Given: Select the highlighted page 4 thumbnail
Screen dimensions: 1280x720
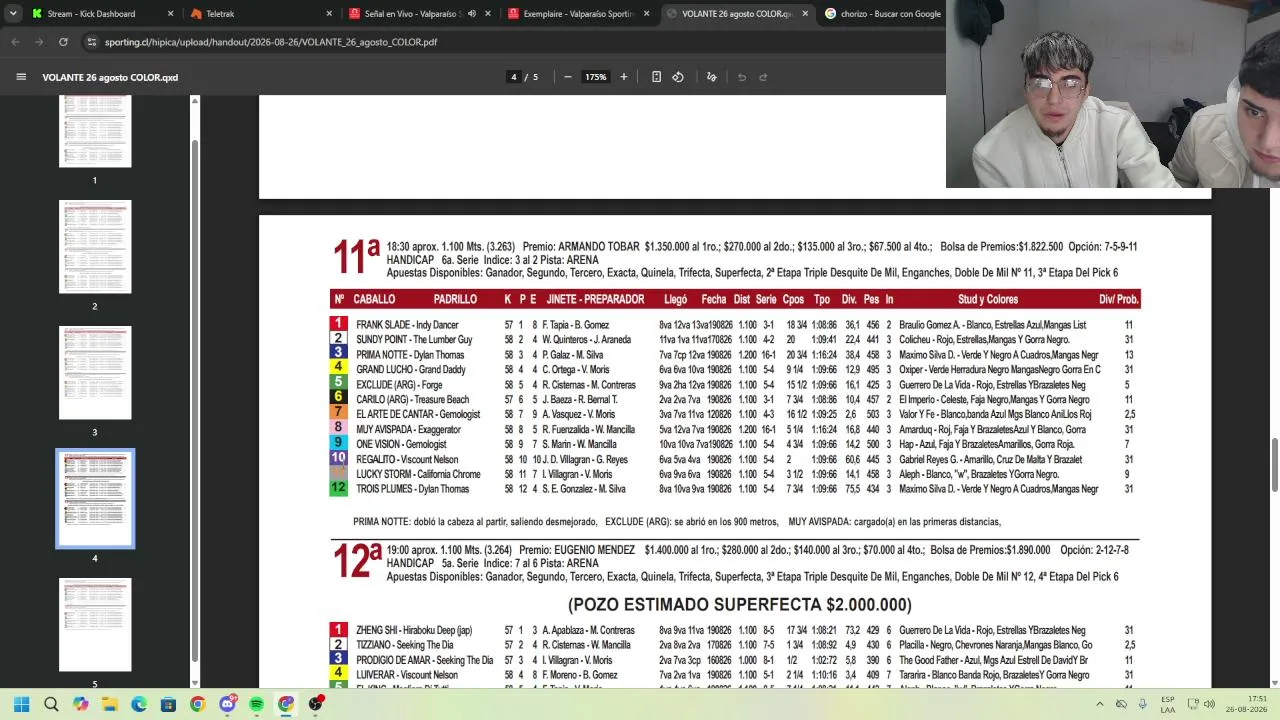Looking at the screenshot, I should click(95, 498).
